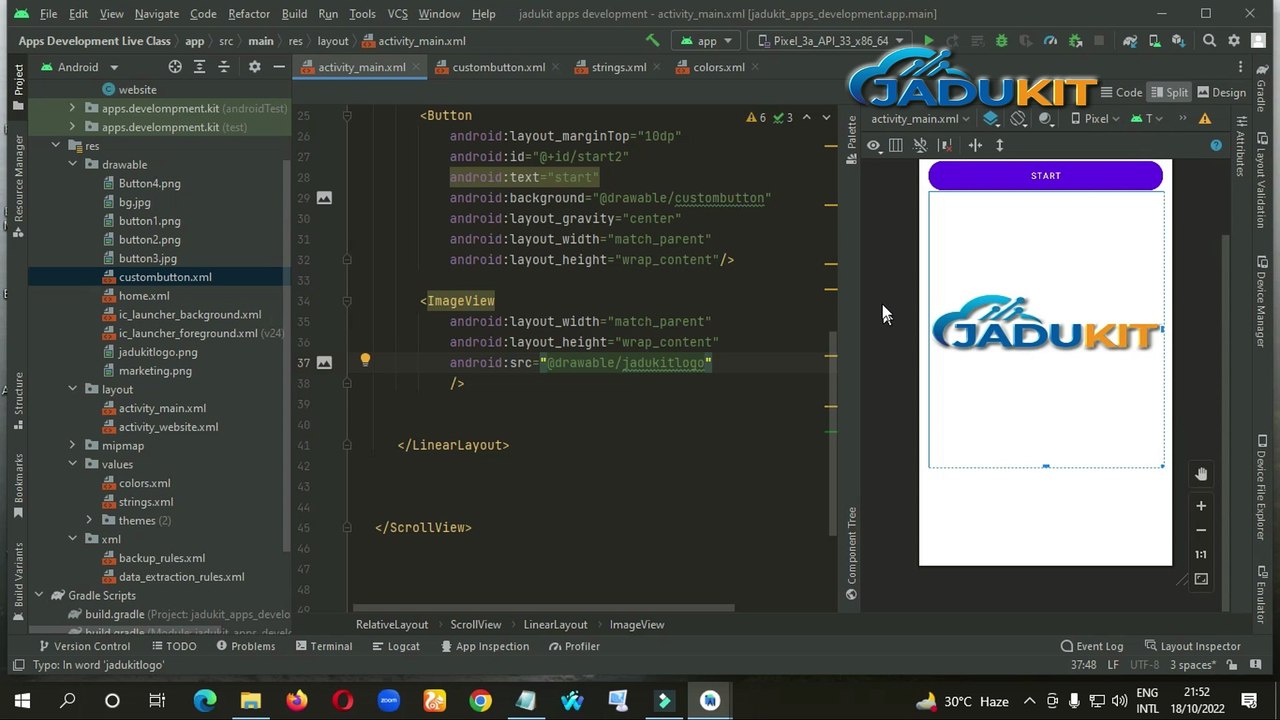Open the Logcat tool window
Viewport: 1280px width, 720px height.
tap(394, 646)
